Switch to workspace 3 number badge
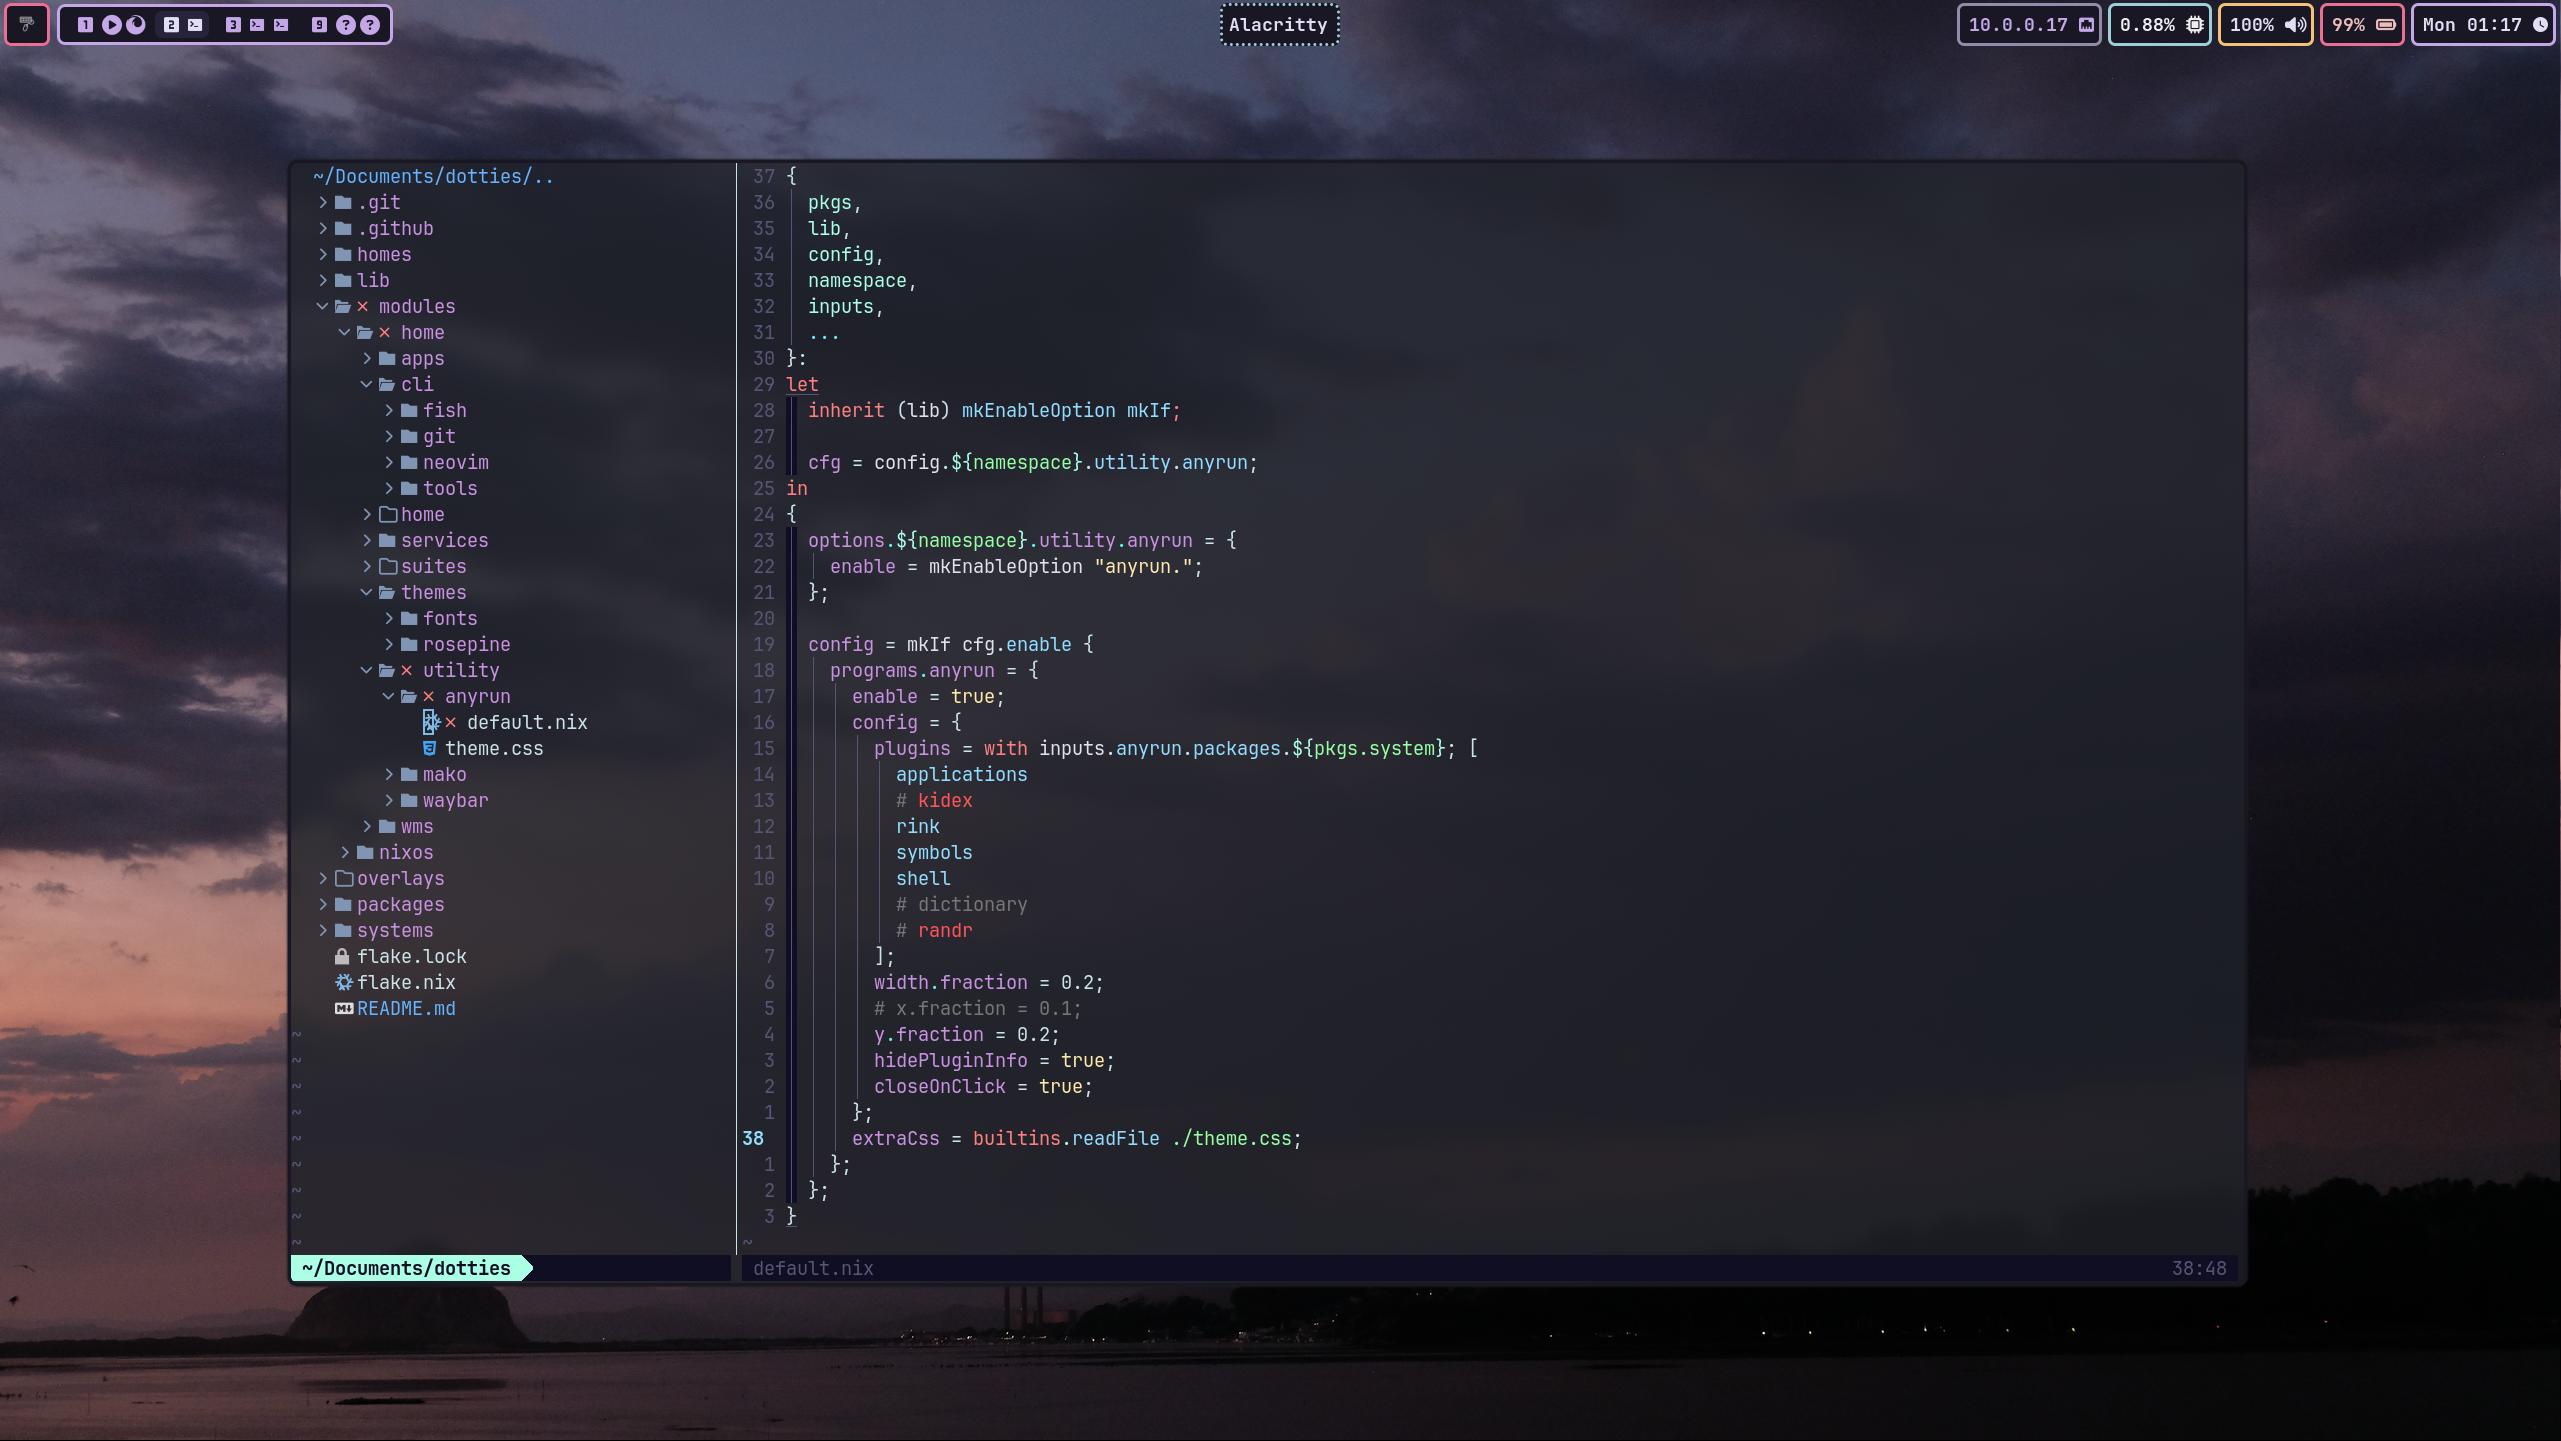 [233, 25]
